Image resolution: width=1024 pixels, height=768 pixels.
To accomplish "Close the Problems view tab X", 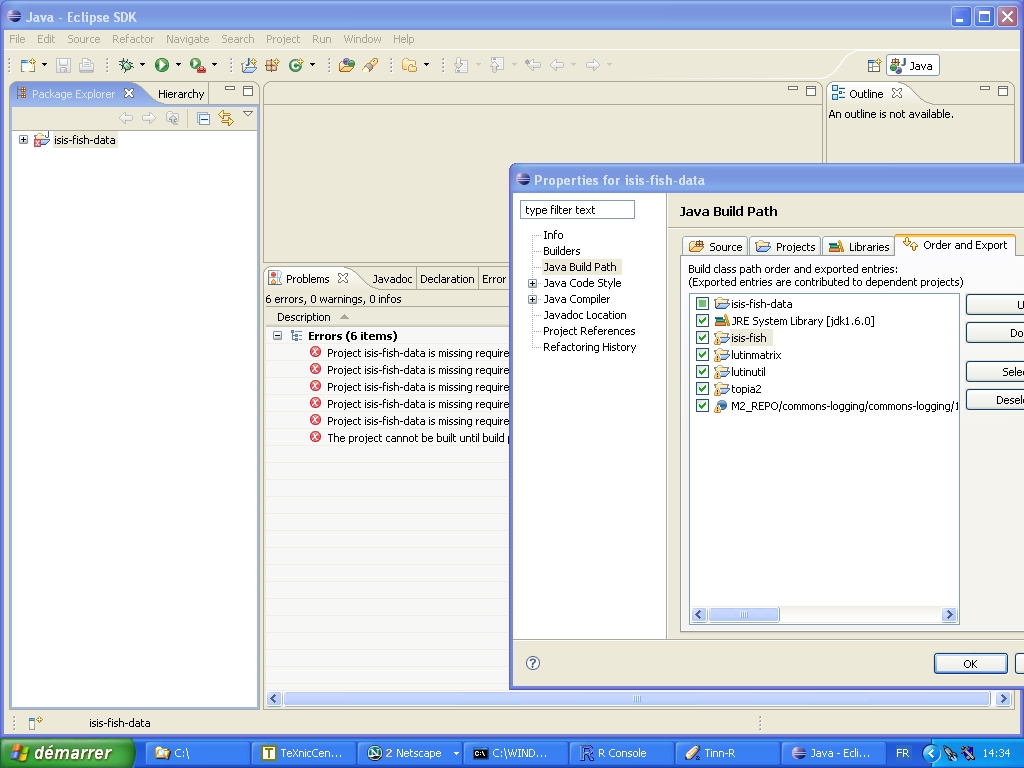I will 343,278.
